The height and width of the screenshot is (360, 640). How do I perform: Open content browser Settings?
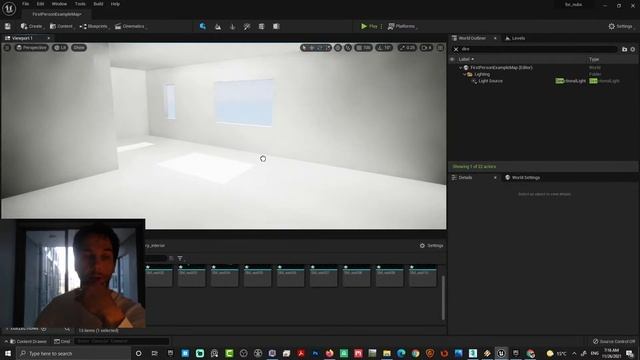[x=431, y=245]
